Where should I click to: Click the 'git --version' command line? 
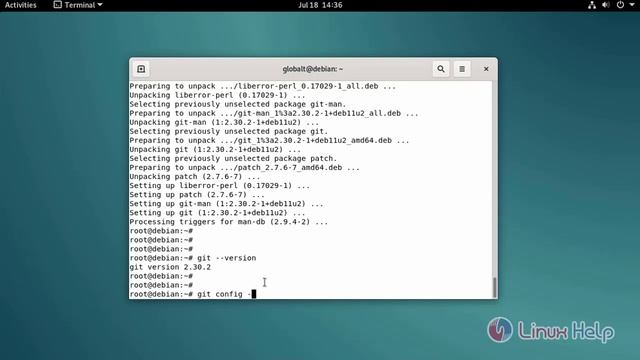coord(193,258)
